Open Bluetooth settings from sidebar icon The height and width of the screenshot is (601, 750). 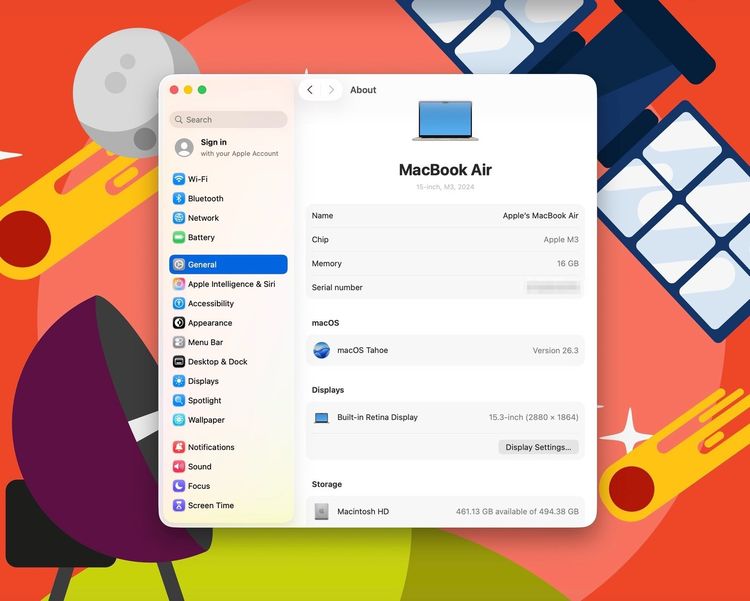pos(179,198)
